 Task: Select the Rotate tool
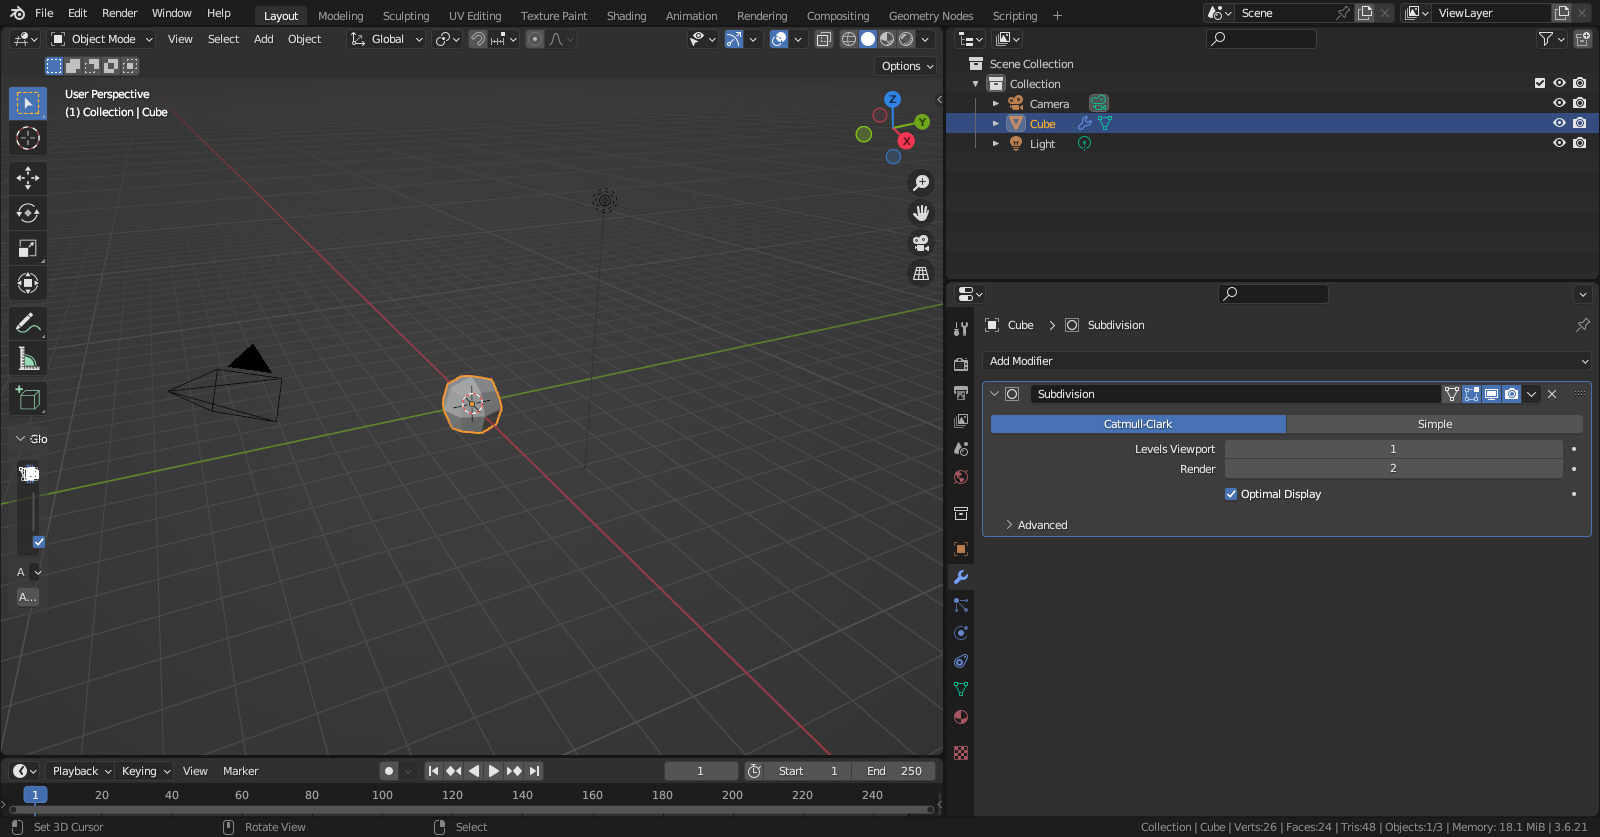28,213
